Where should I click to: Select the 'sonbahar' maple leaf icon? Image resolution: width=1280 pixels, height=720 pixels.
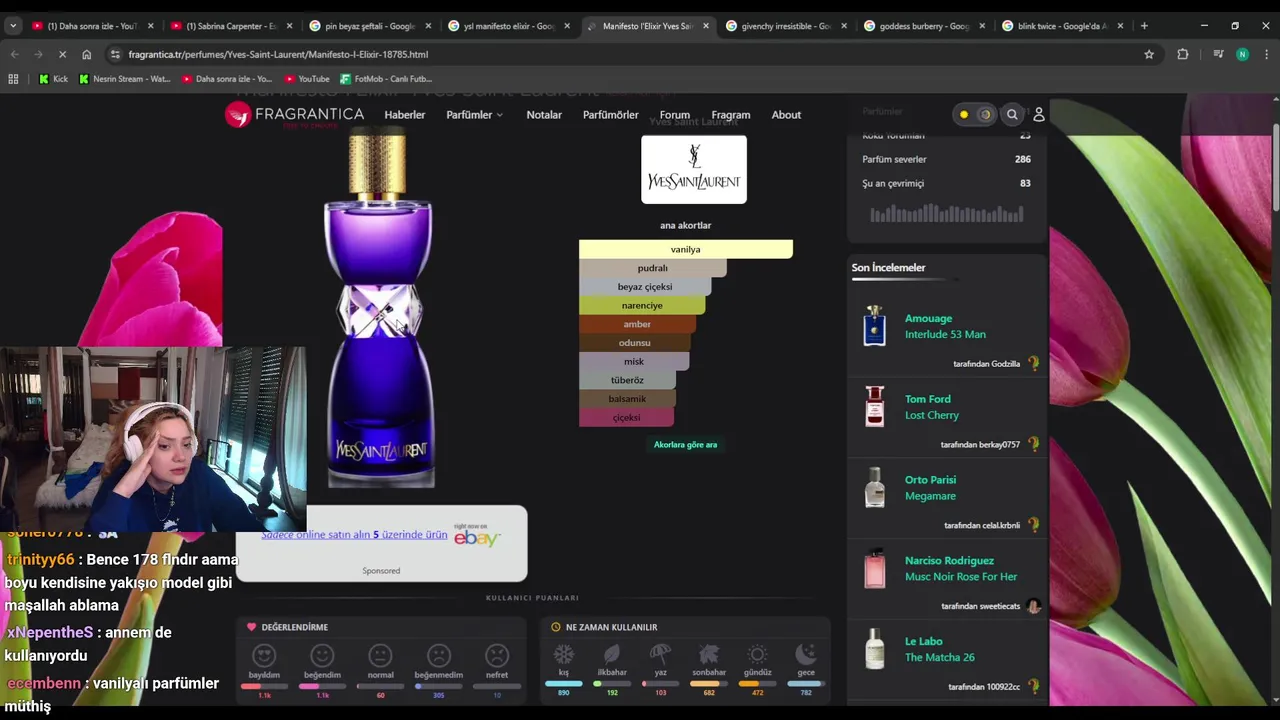709,654
